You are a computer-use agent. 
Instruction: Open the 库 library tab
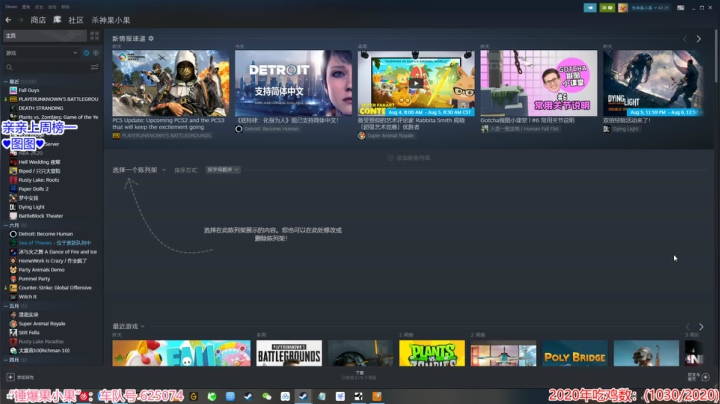tap(57, 20)
